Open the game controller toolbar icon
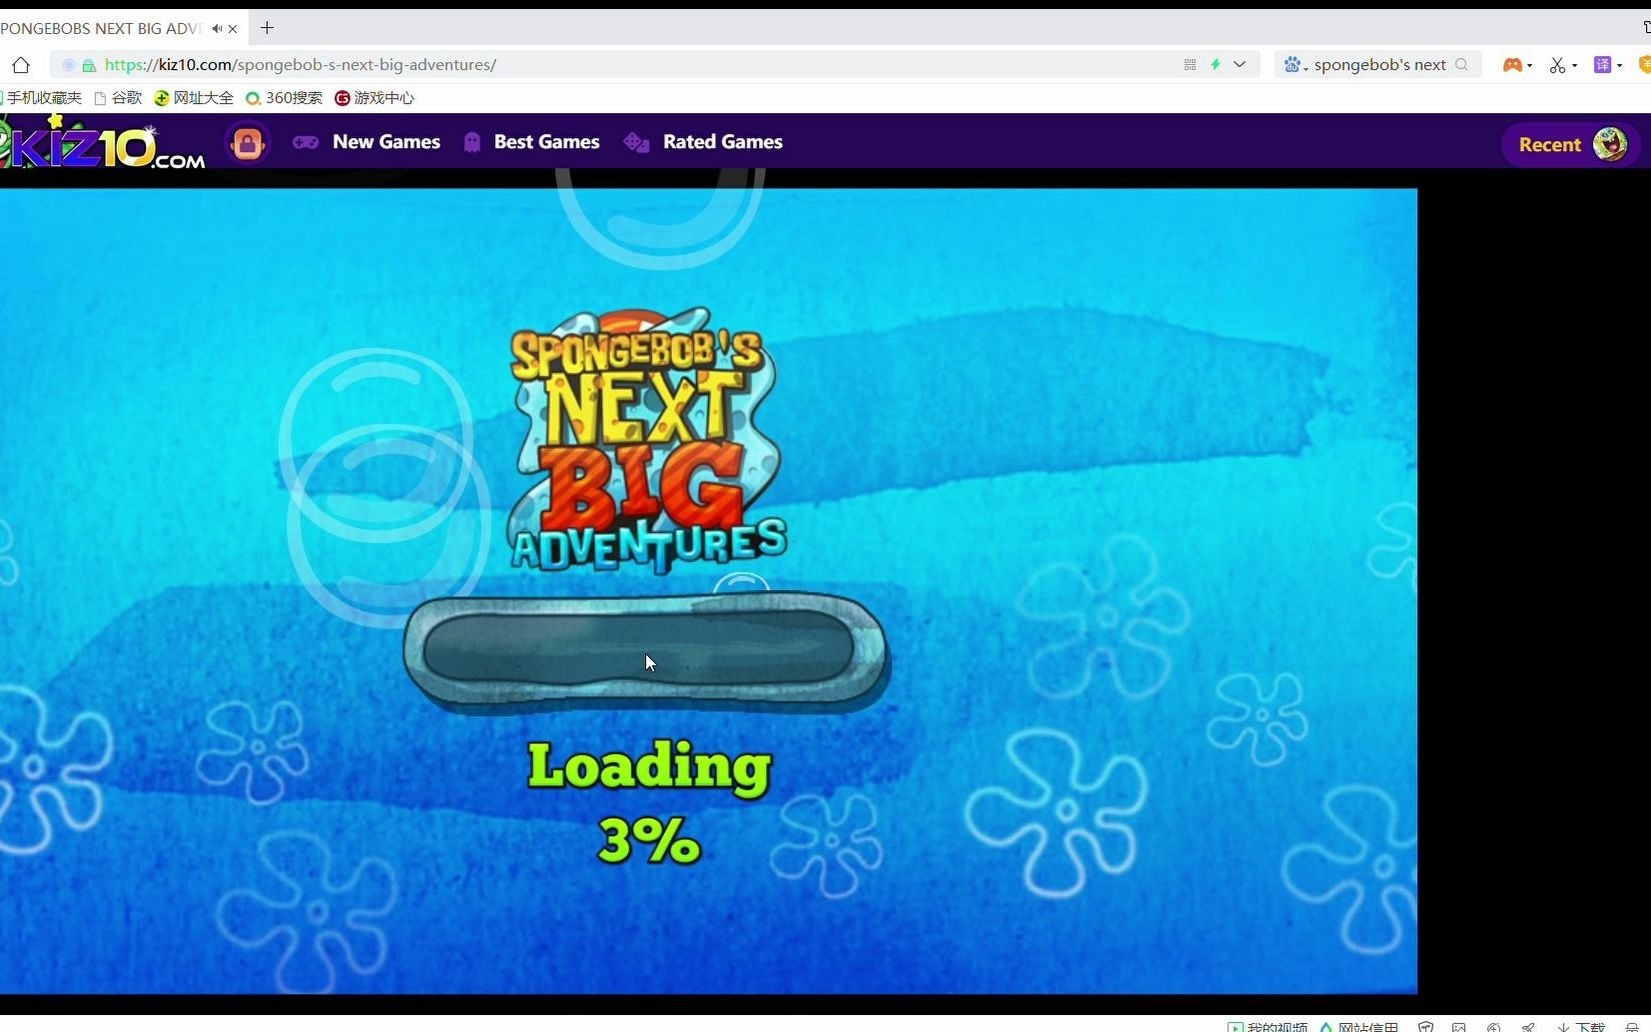This screenshot has height=1032, width=1651. 1512,64
